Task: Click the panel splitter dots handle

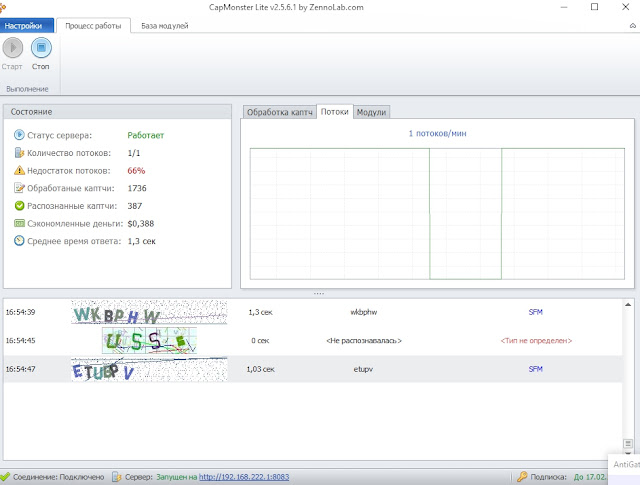Action: (319, 293)
